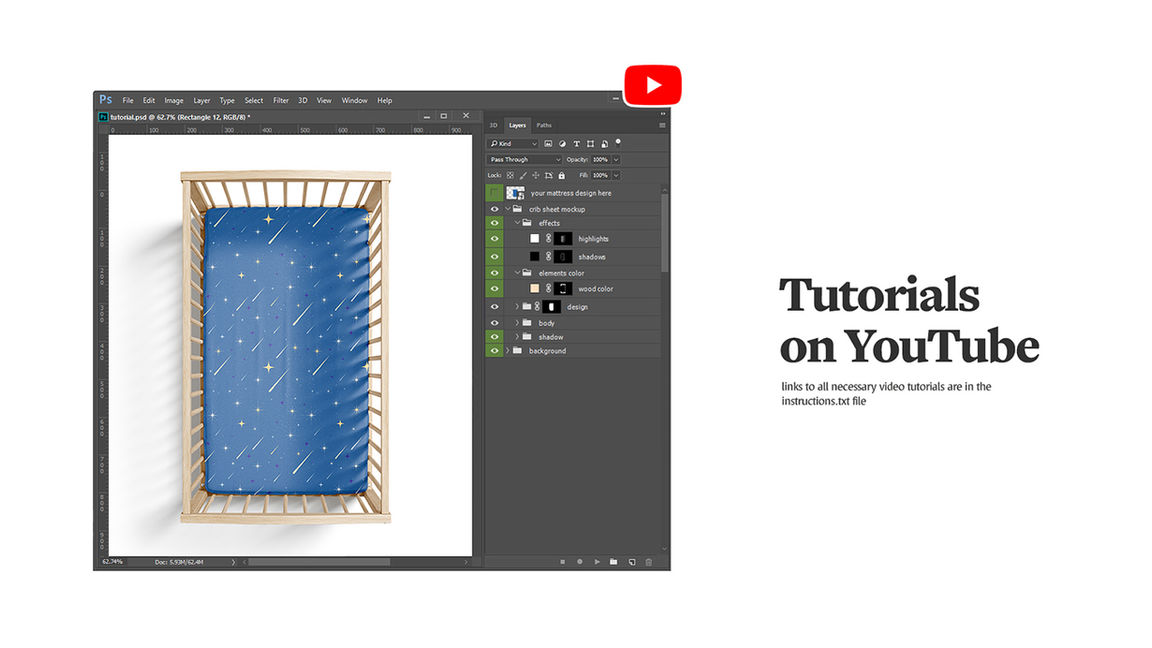Screen dimensions: 1152x648
Task: Expand the body group
Action: tap(517, 323)
